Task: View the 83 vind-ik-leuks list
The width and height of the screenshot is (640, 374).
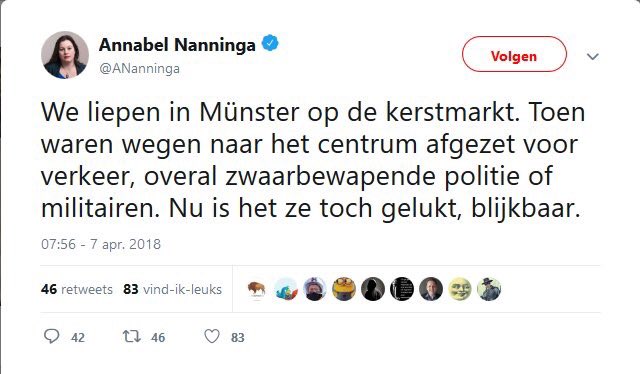Action: point(172,289)
